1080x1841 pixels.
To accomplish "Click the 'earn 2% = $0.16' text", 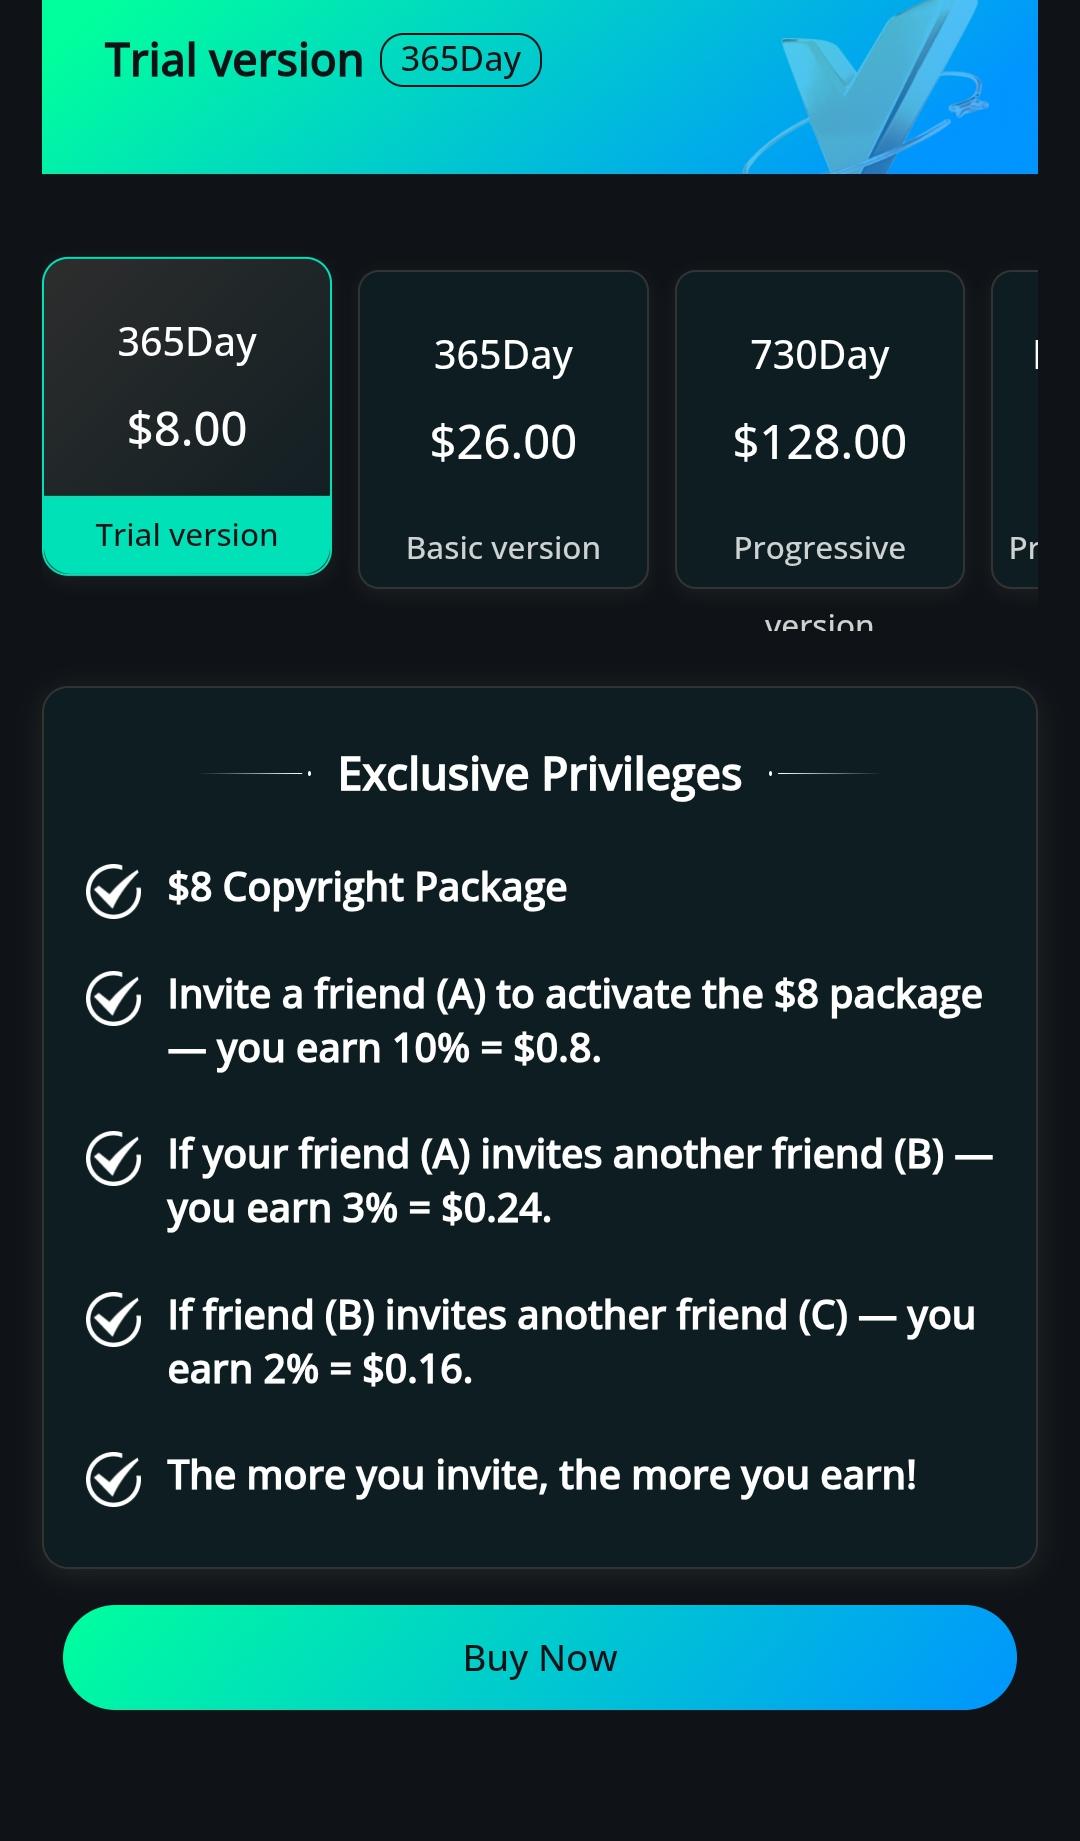I will 320,1370.
